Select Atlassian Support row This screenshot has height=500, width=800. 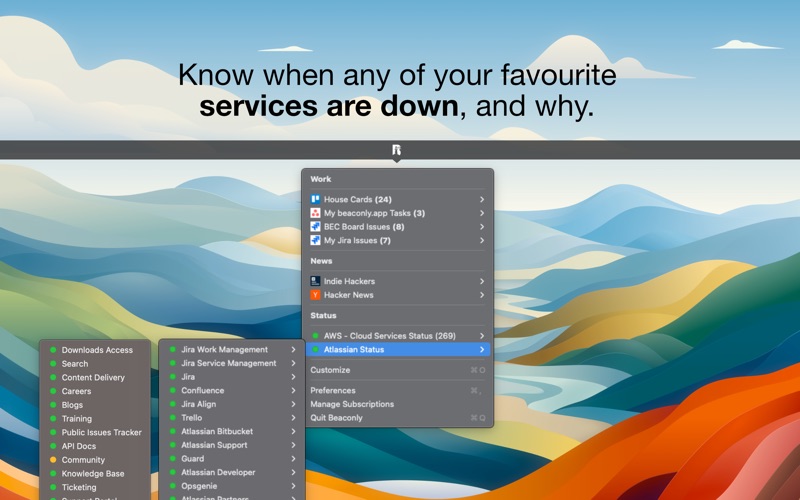tap(232, 445)
